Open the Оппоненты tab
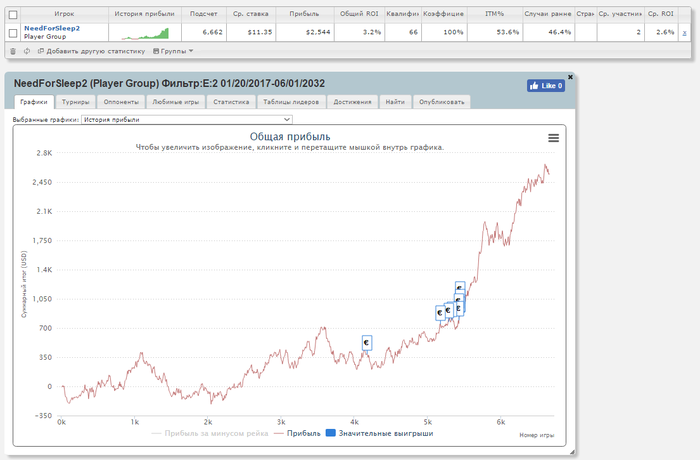The image size is (700, 460). [121, 102]
